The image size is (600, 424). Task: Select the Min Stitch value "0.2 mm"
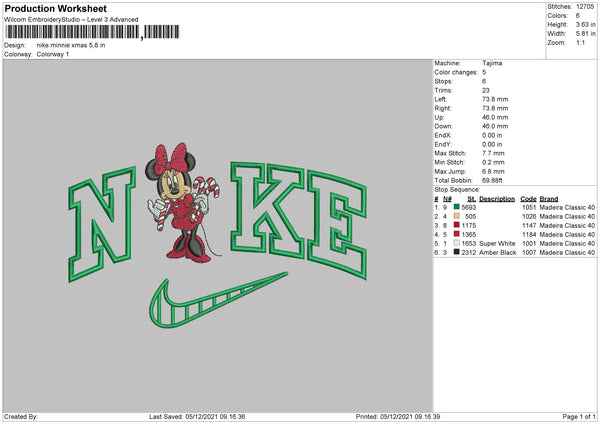click(x=493, y=162)
